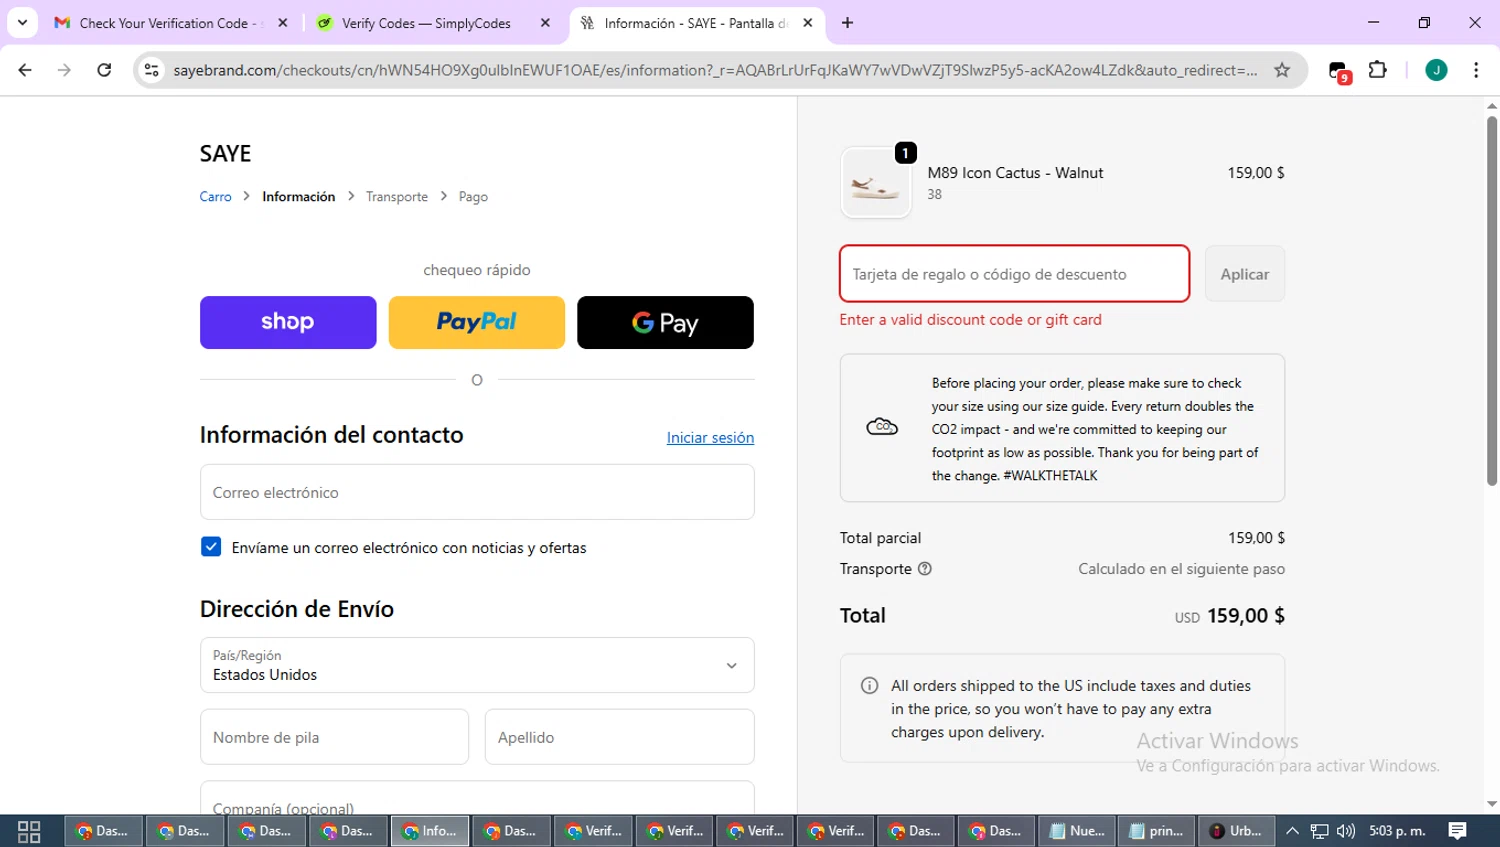
Task: Go back to Carro breadcrumb
Action: click(215, 197)
